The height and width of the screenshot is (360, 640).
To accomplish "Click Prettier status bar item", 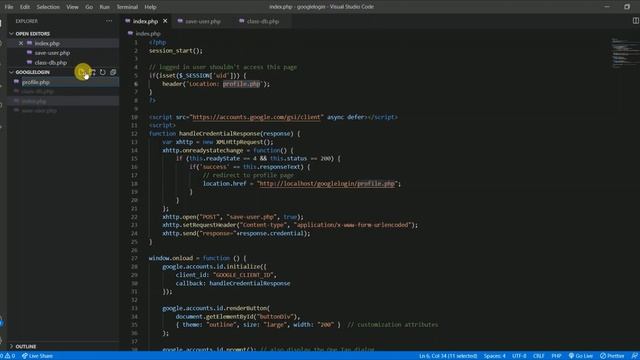I will (x=612, y=356).
